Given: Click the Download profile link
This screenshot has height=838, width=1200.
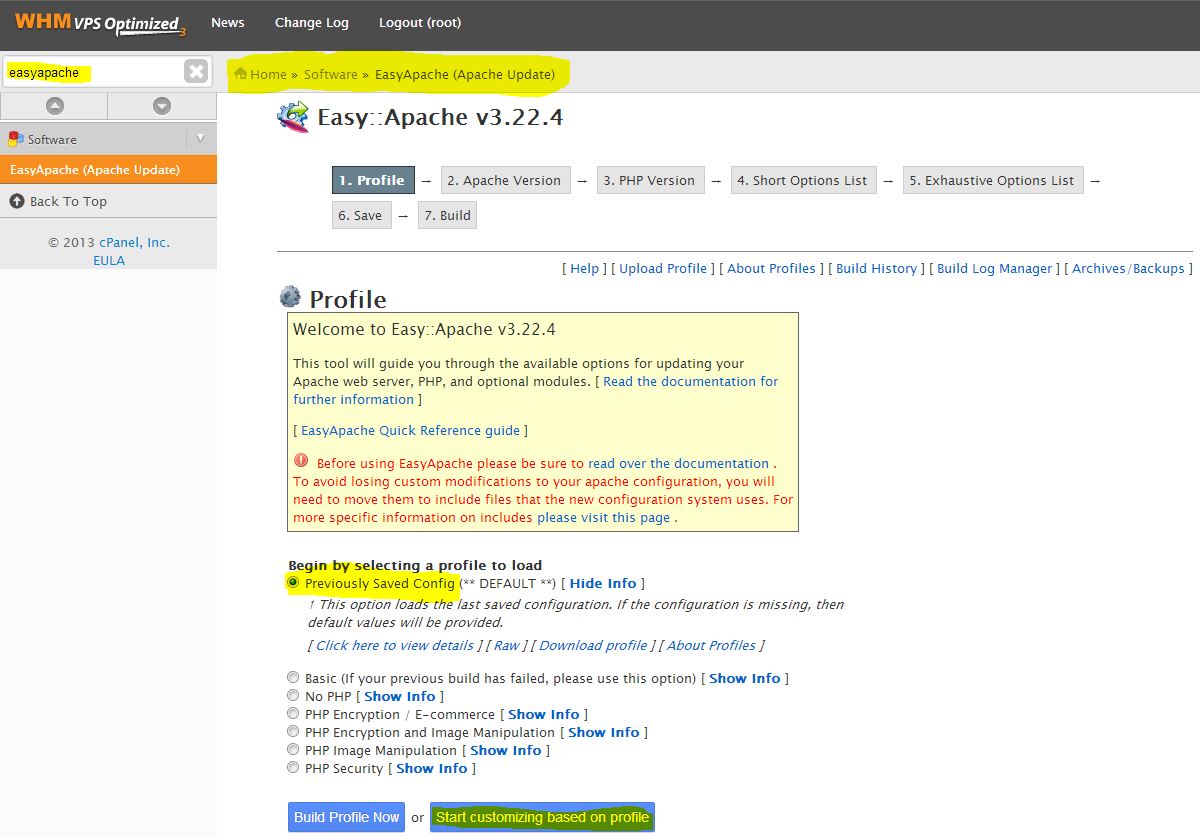Looking at the screenshot, I should pyautogui.click(x=593, y=645).
